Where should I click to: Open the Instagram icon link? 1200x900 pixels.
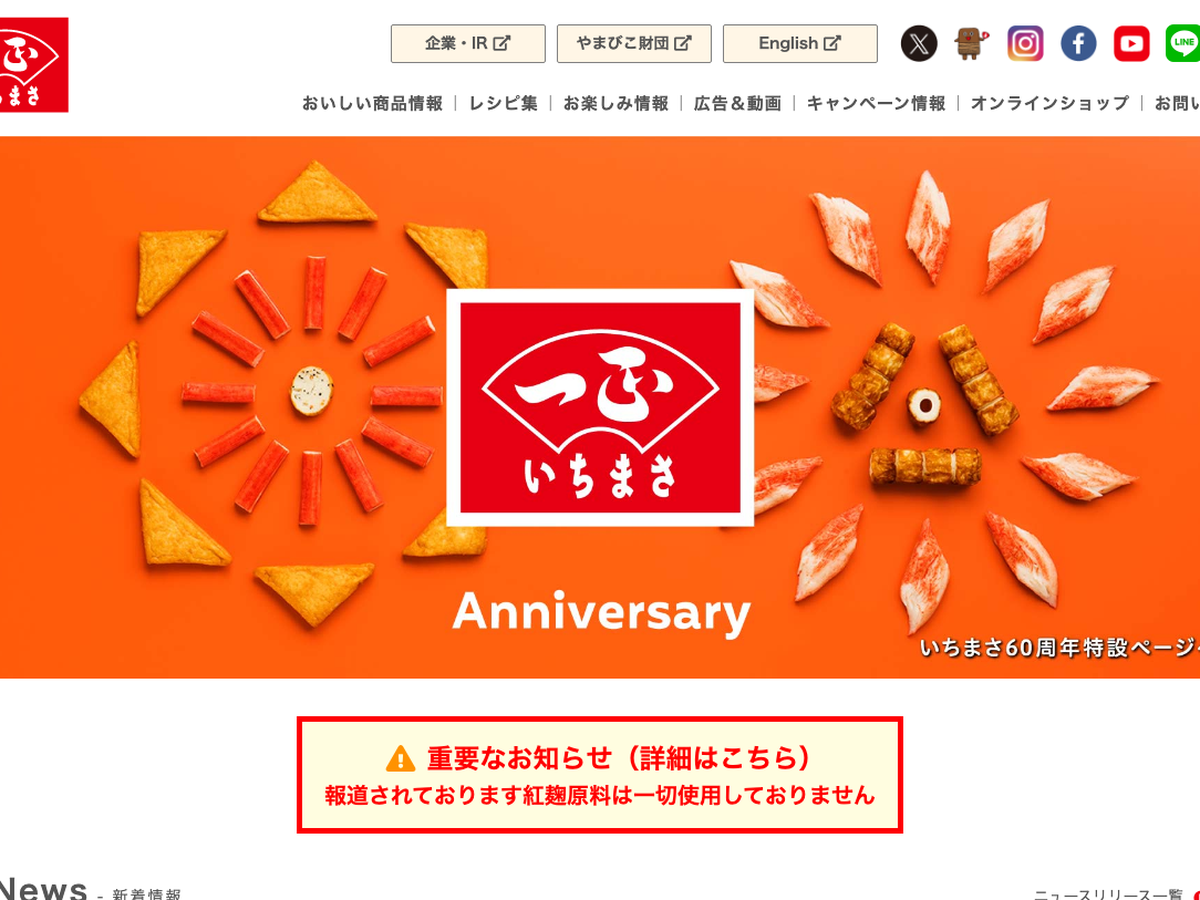(1025, 43)
